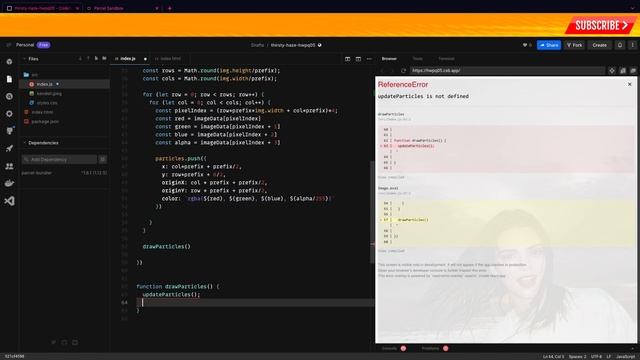Open the Drafts breadcrumb link
The width and height of the screenshot is (640, 360).
[258, 45]
